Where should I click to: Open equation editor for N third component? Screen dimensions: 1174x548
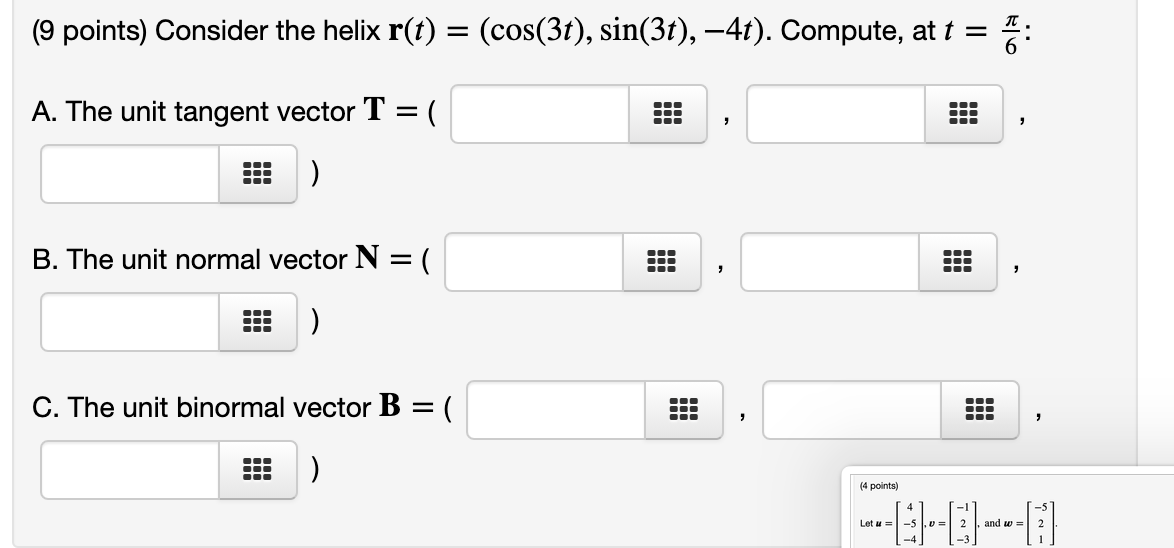coord(257,322)
